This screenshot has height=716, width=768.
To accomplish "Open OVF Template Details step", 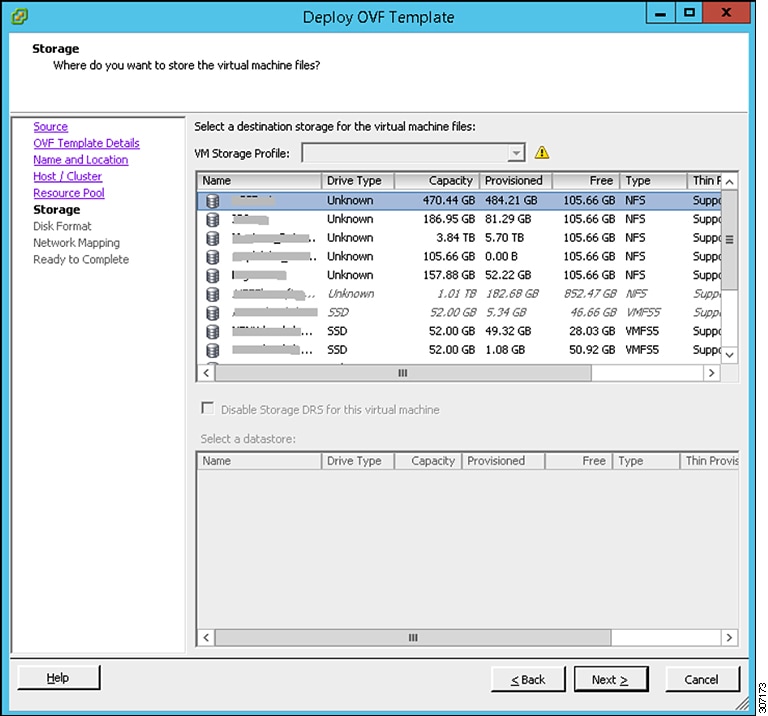I will [x=86, y=143].
